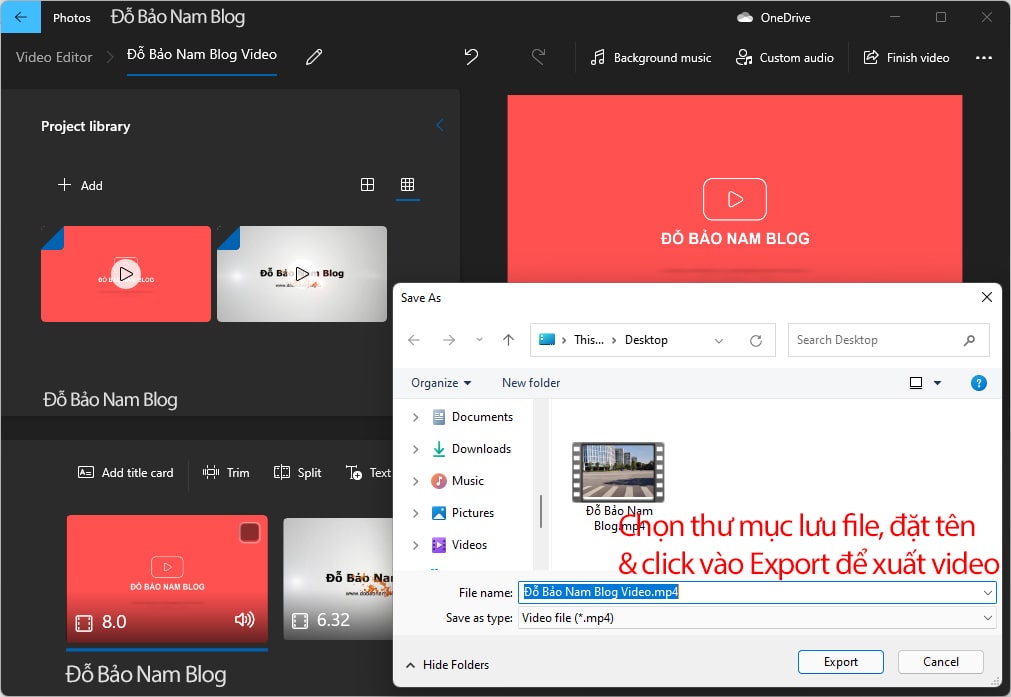Select Videos in navigation pane
Screen dimensions: 1011x697
click(x=460, y=545)
